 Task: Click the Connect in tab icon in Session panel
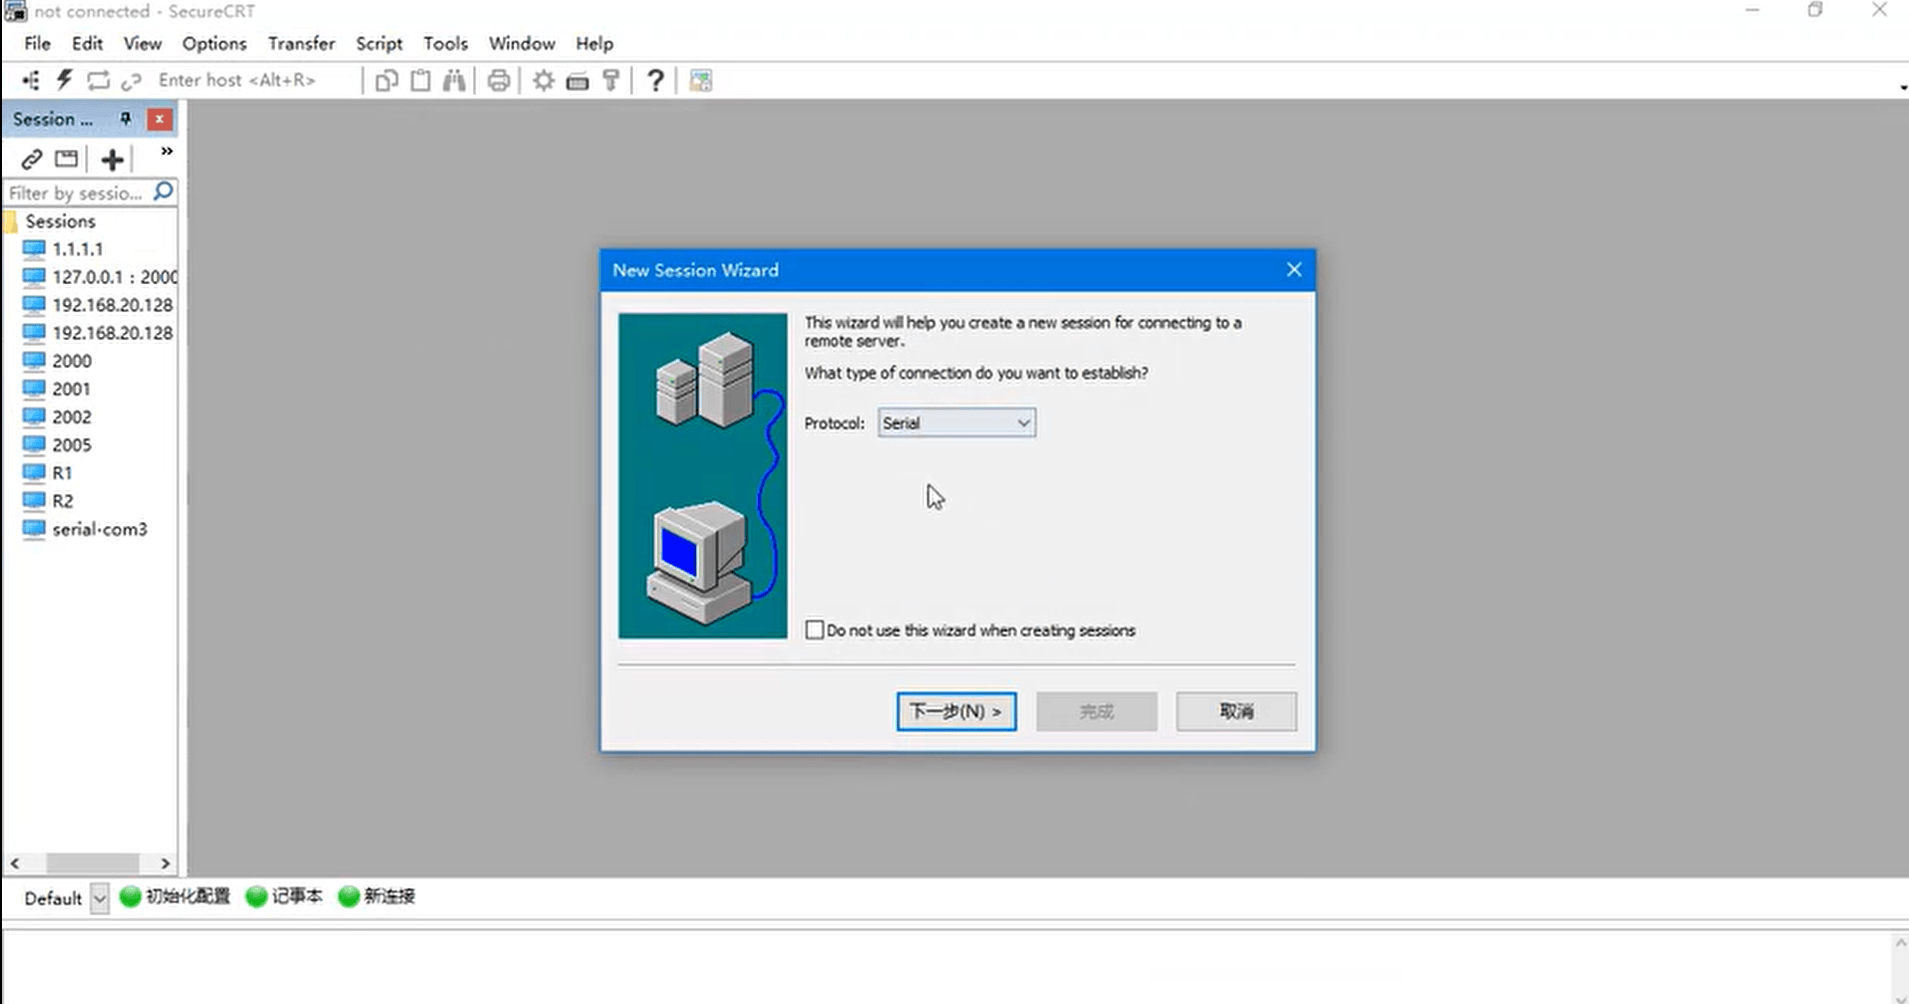pyautogui.click(x=66, y=158)
